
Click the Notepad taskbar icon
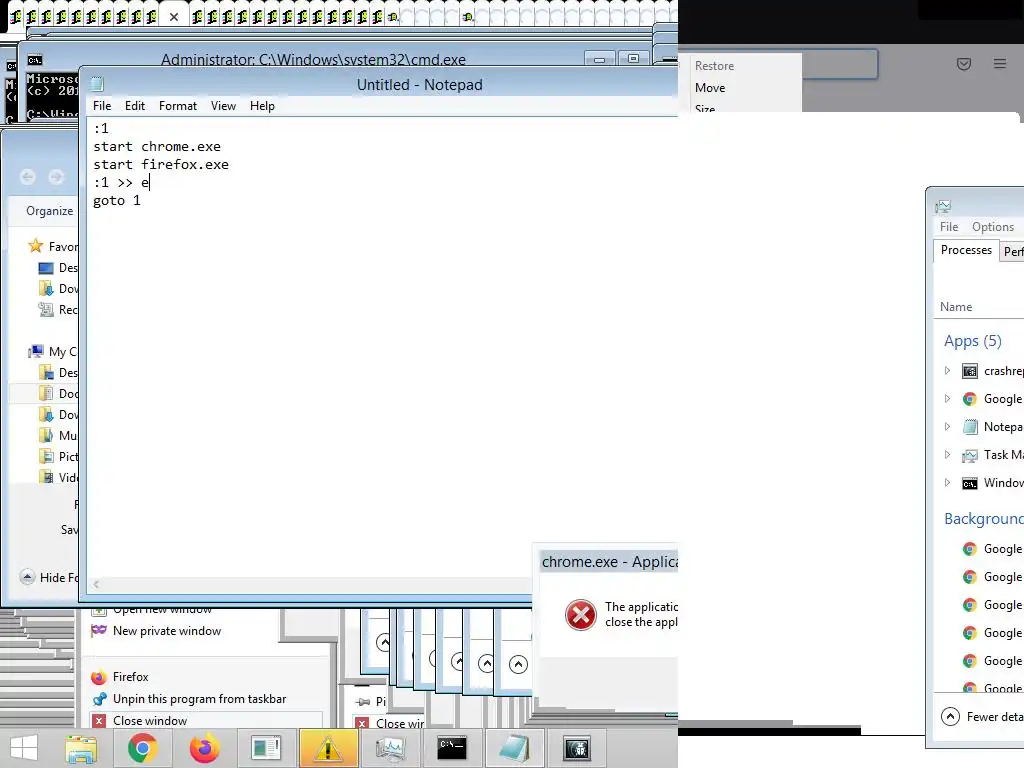[x=513, y=748]
